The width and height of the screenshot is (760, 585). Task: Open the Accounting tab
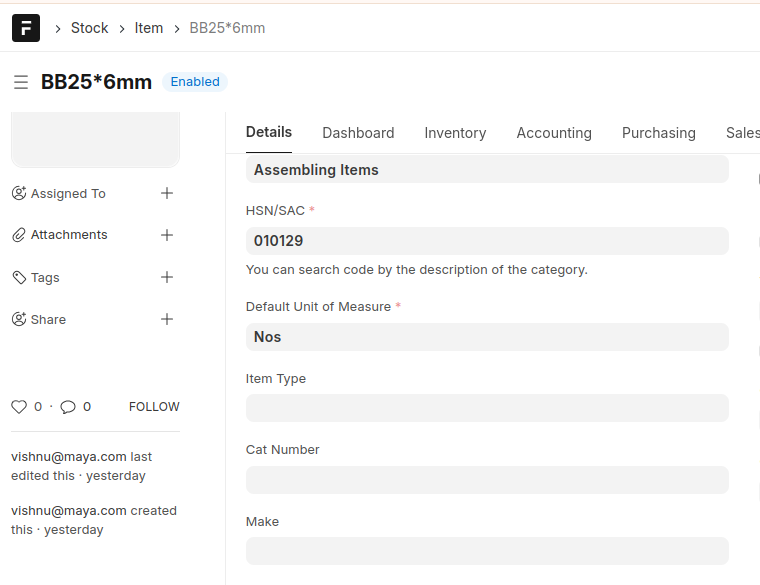tap(554, 133)
